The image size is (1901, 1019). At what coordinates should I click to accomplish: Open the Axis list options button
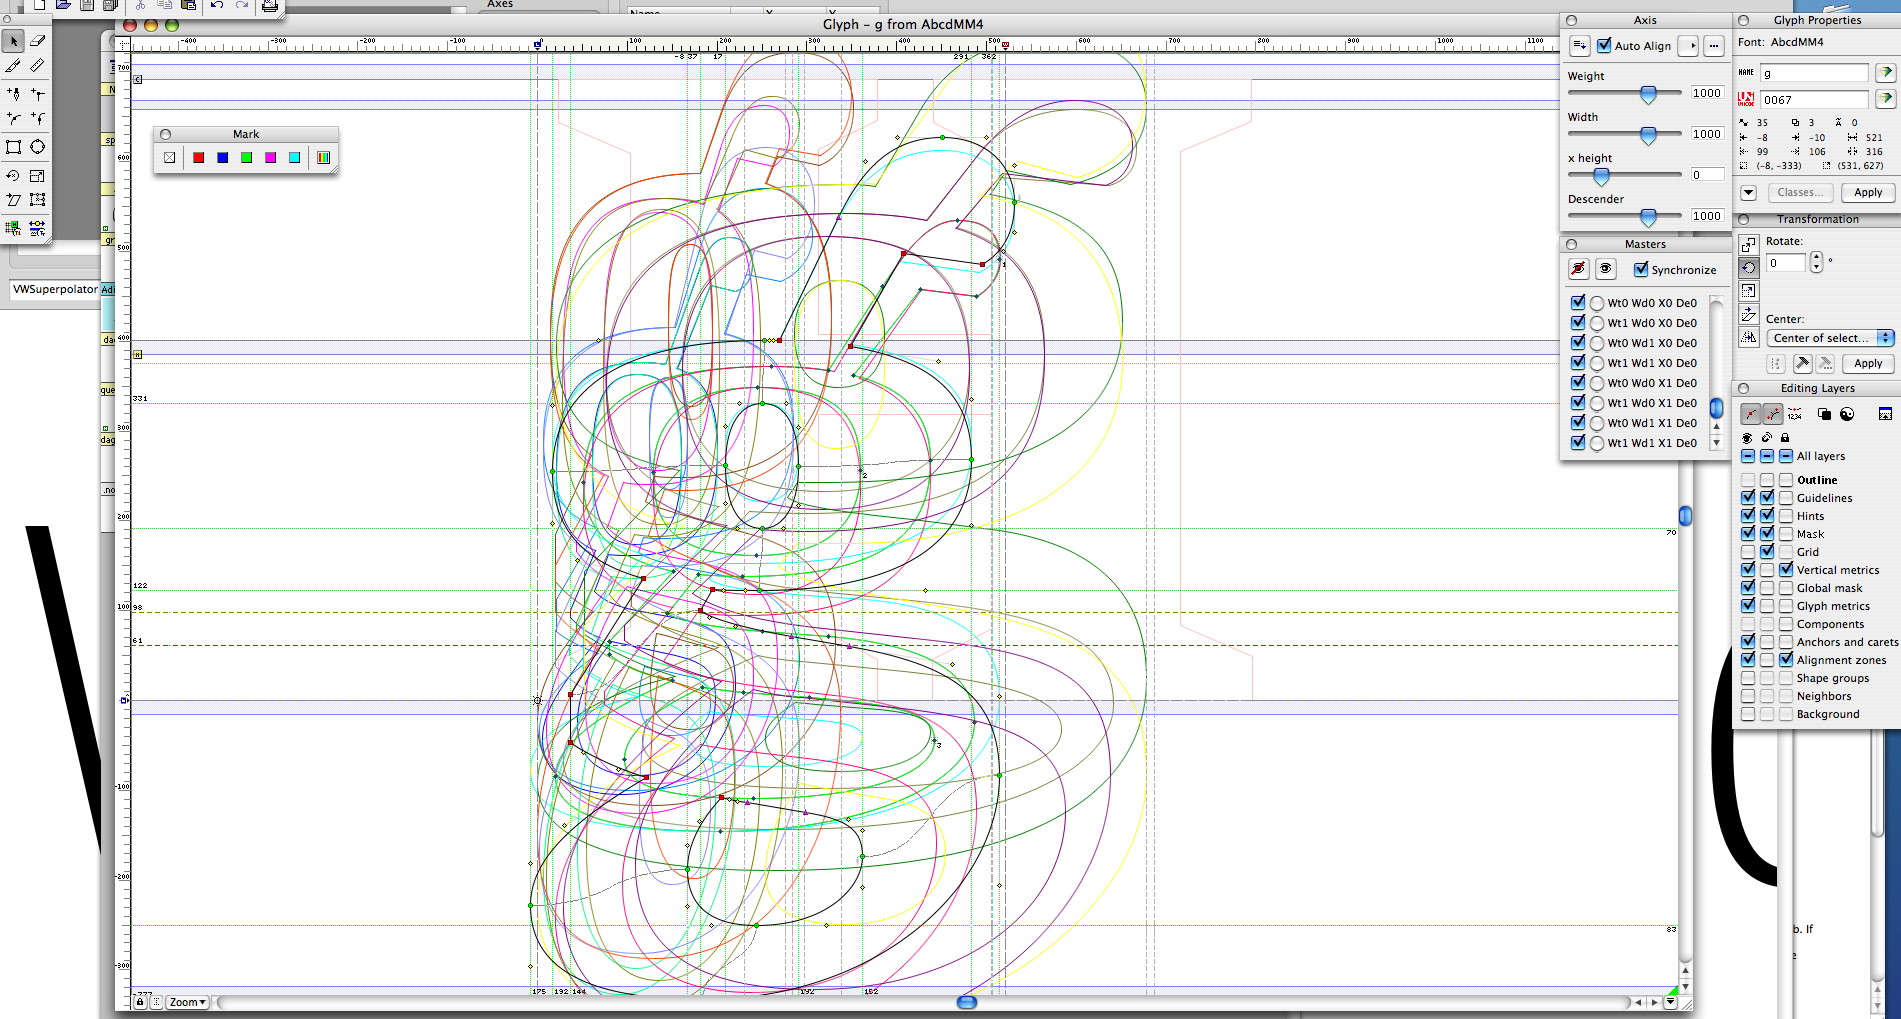point(1579,45)
